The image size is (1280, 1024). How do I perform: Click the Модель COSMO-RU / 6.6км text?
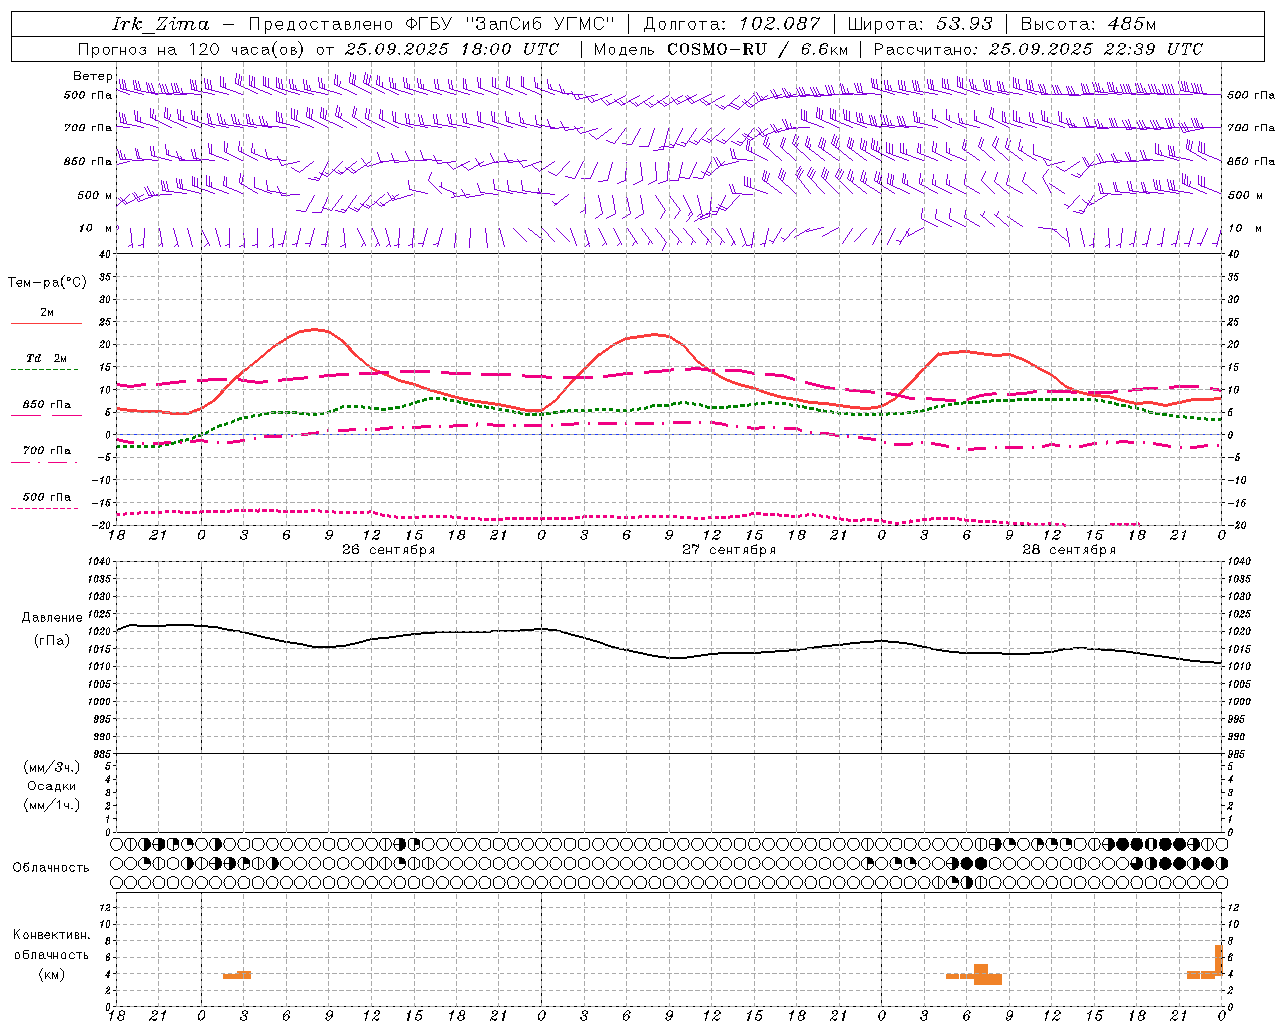[721, 49]
